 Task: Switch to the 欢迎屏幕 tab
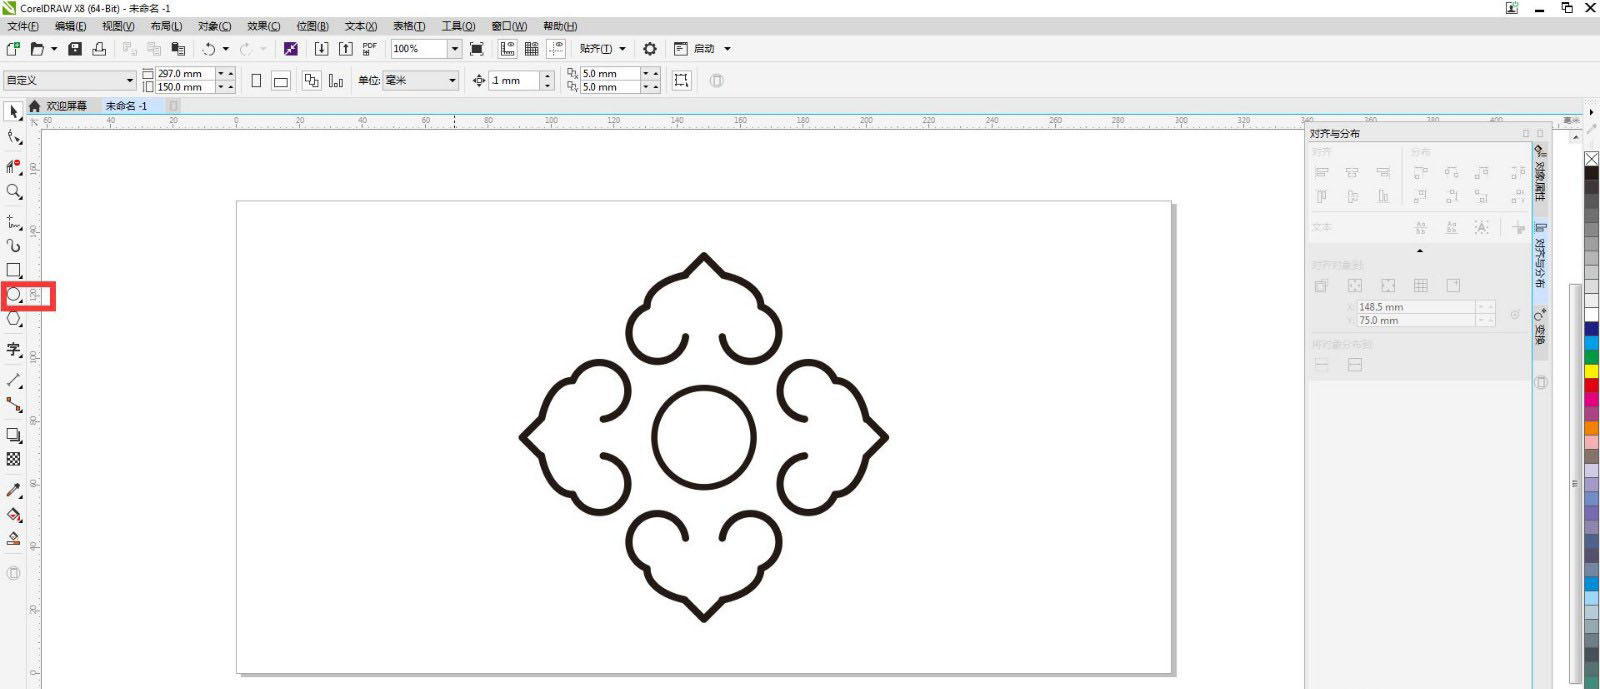pyautogui.click(x=66, y=106)
